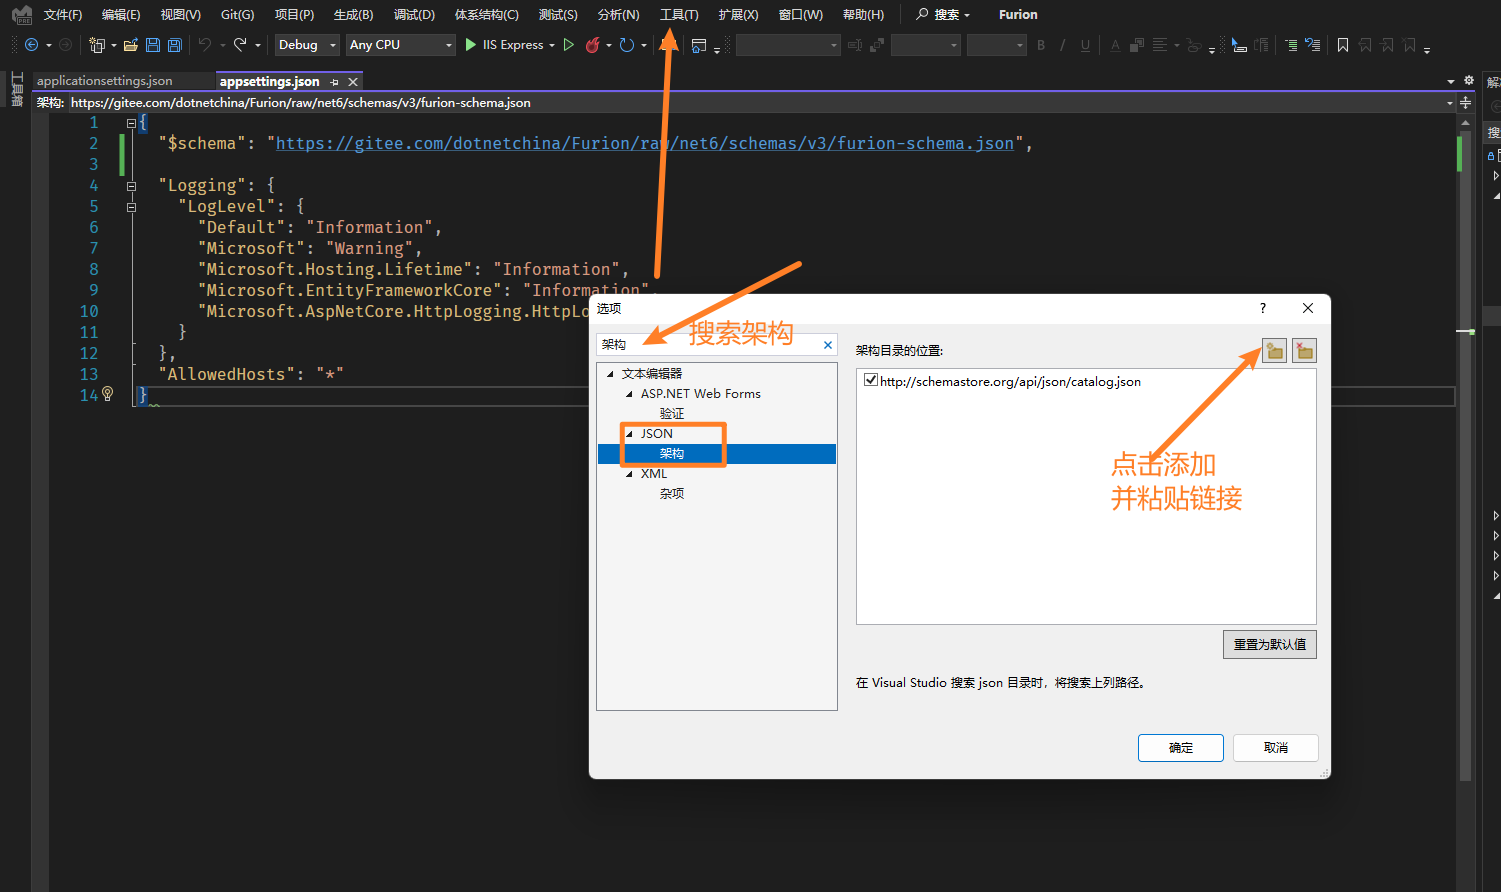Screen dimensions: 1501x892
Task: Collapse the Logging block in editor
Action: (131, 186)
